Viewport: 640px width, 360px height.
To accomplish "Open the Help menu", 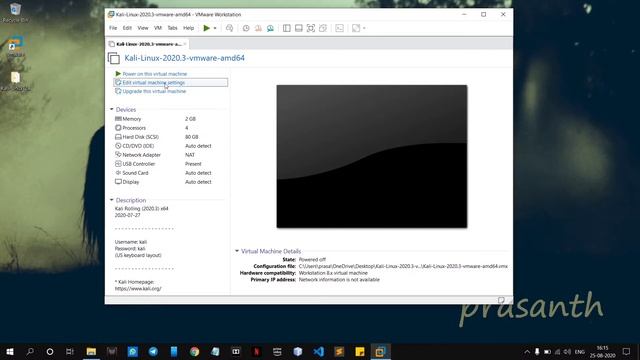I will (x=188, y=28).
